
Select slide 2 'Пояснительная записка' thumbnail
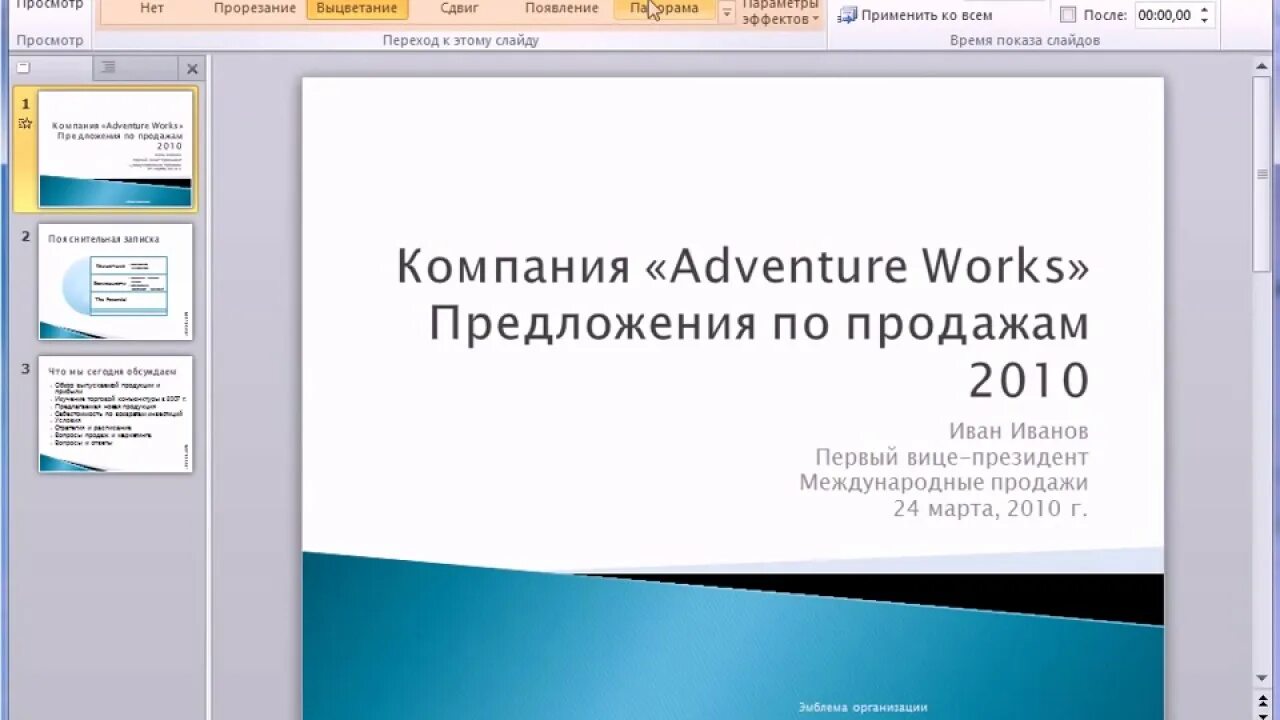pyautogui.click(x=115, y=281)
